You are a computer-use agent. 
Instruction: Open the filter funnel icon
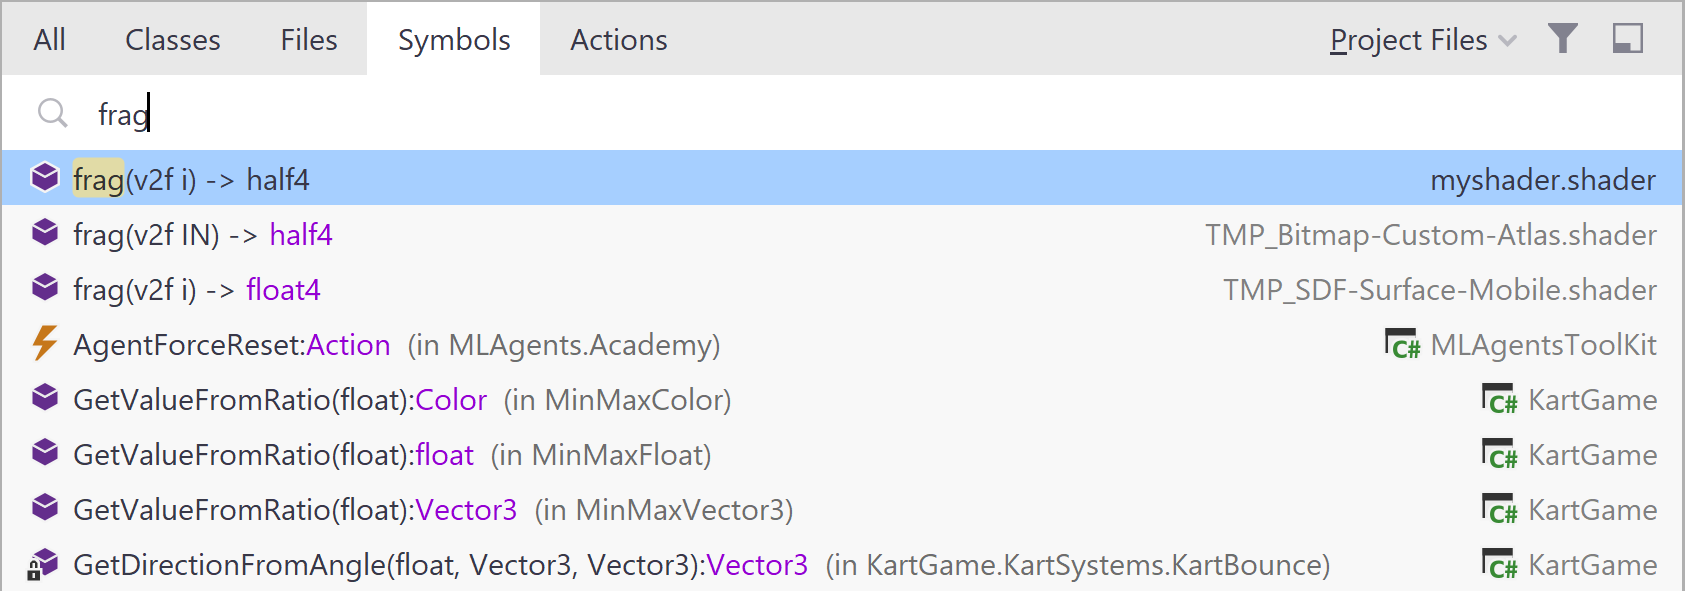coord(1563,38)
